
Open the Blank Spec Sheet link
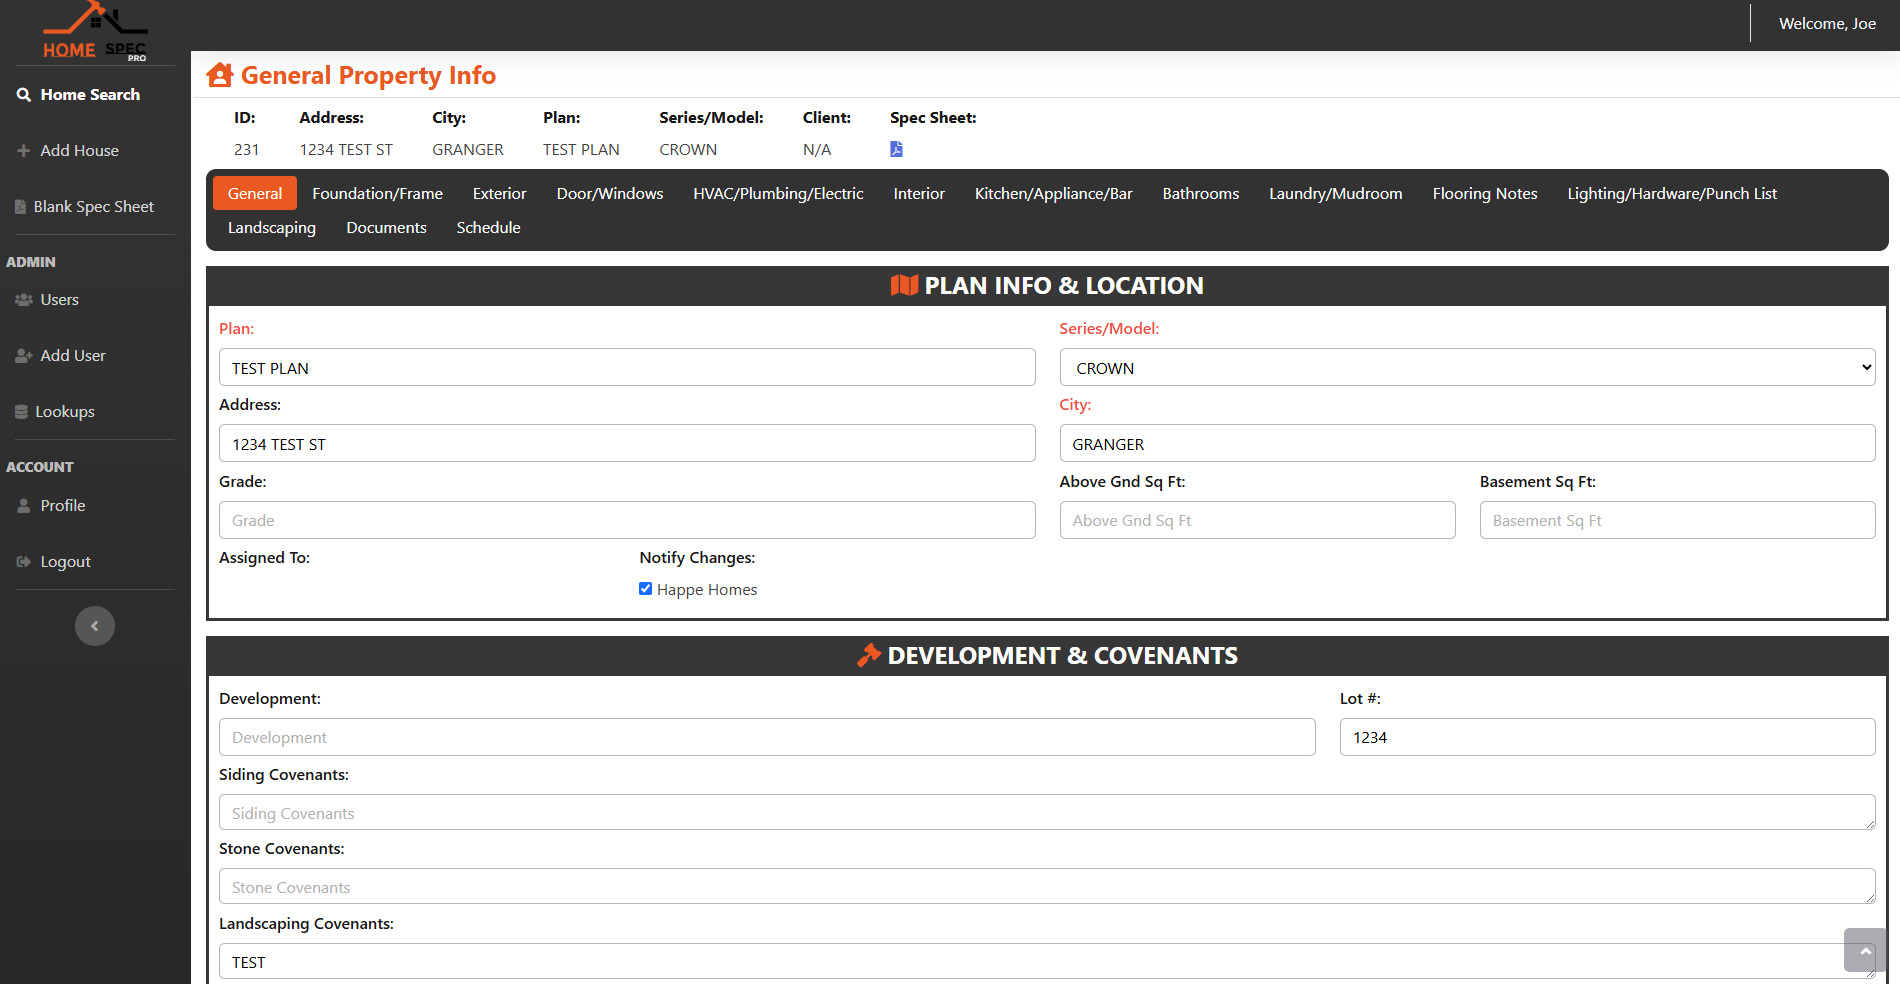click(x=93, y=207)
